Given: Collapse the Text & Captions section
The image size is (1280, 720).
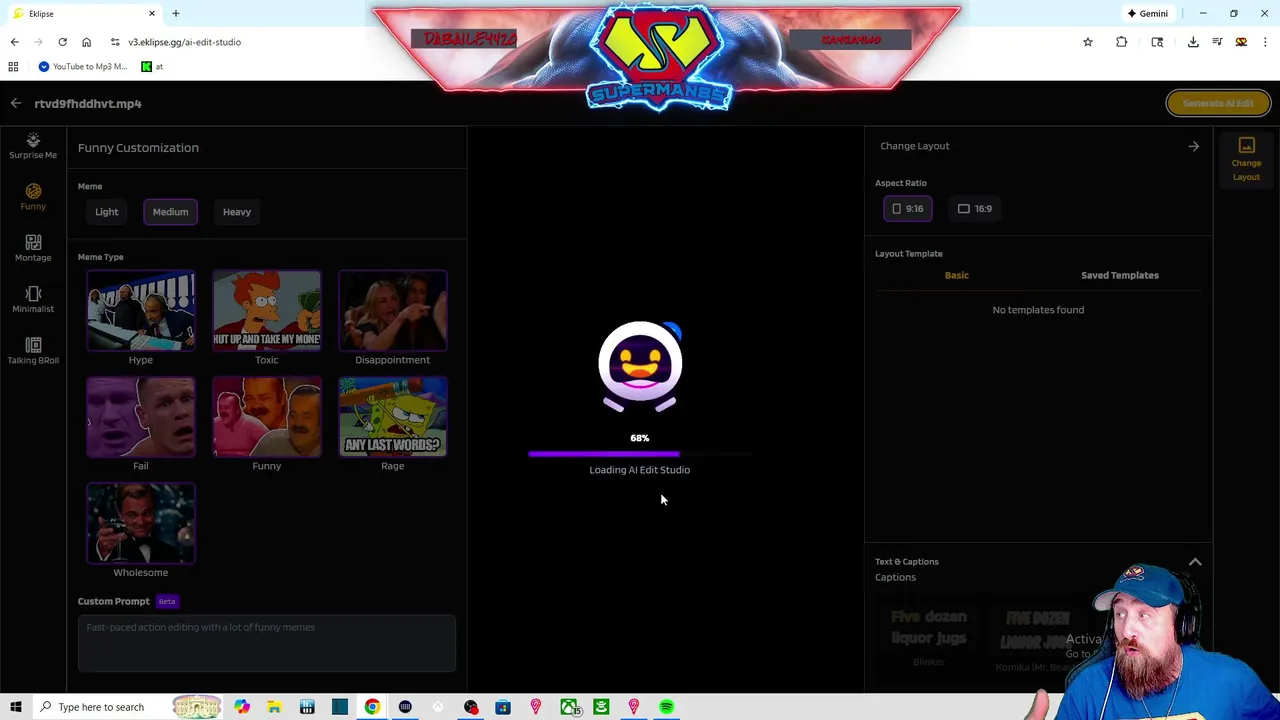Looking at the screenshot, I should point(1195,562).
